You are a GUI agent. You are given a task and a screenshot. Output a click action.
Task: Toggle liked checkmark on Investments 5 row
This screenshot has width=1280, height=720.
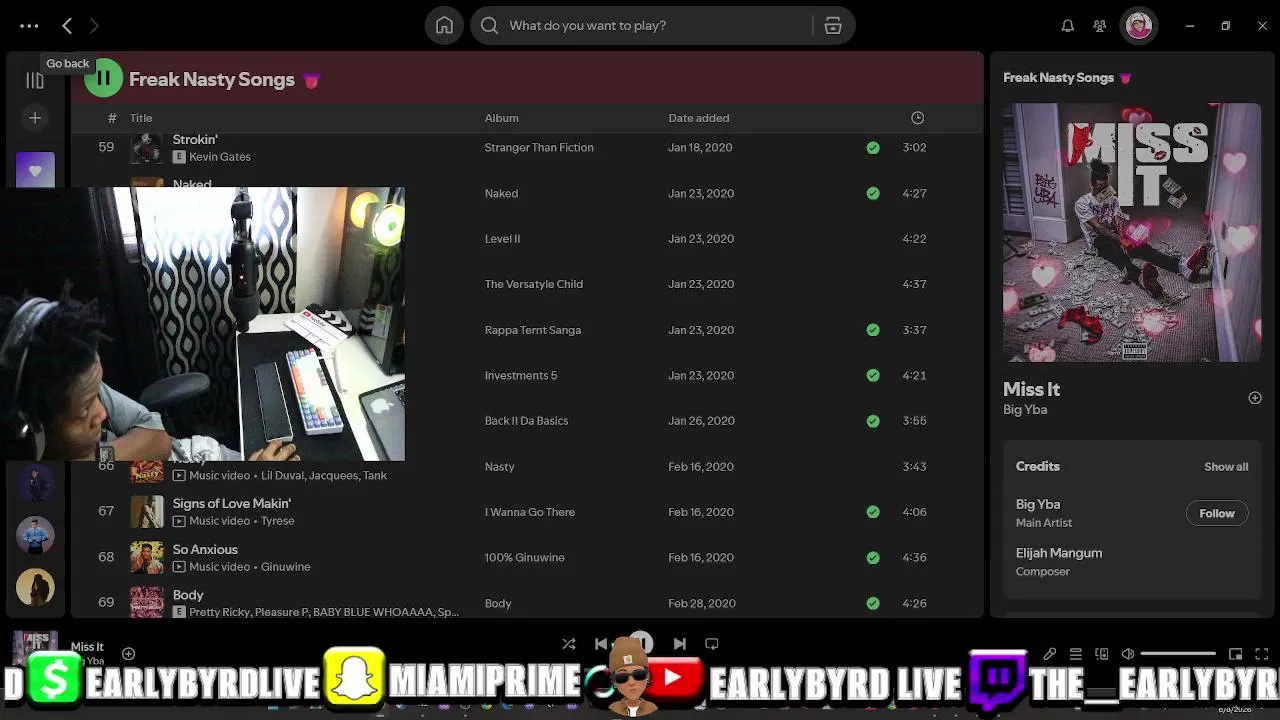[873, 376]
